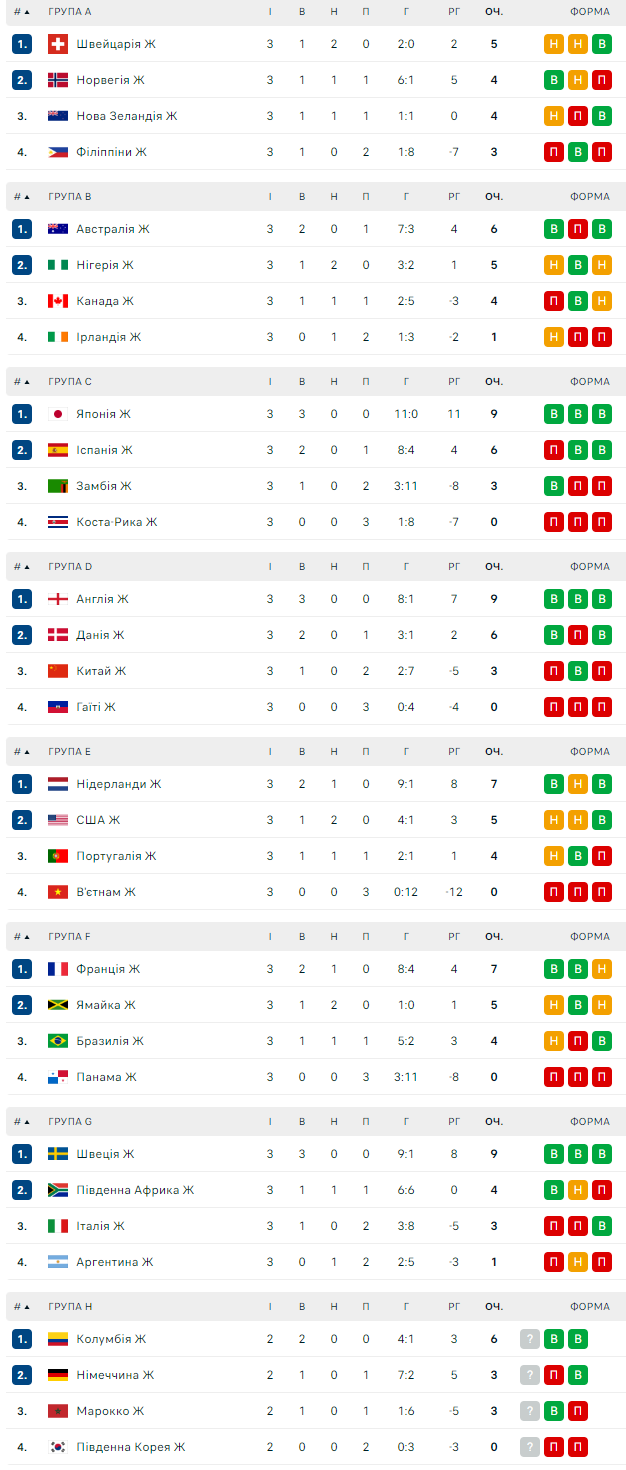This screenshot has height=1470, width=626.
Task: Sort Група D by the # column
Action: pyautogui.click(x=21, y=567)
